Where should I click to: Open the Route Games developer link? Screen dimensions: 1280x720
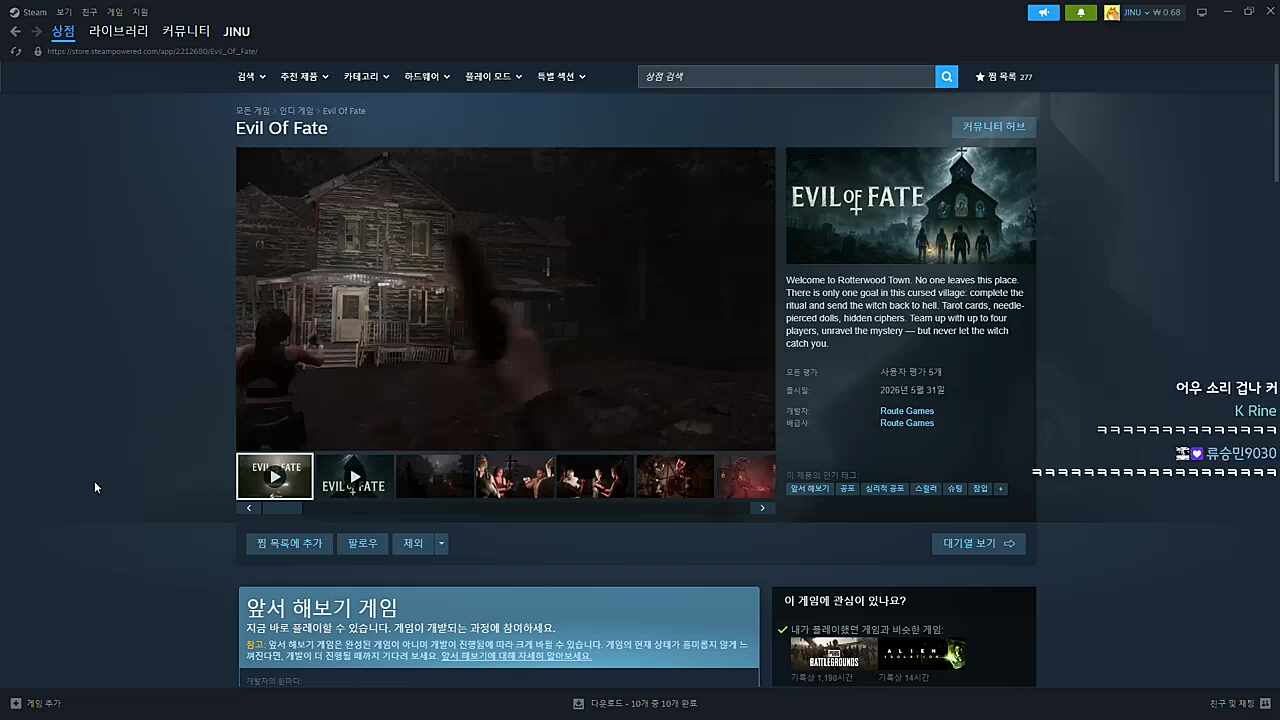[907, 411]
